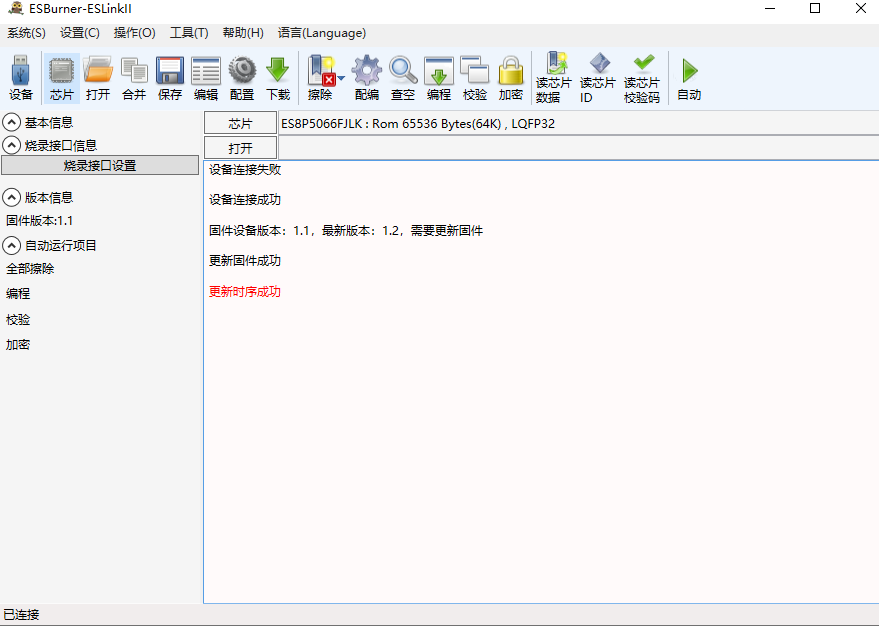Click the 配编 toolbar icon

point(367,78)
